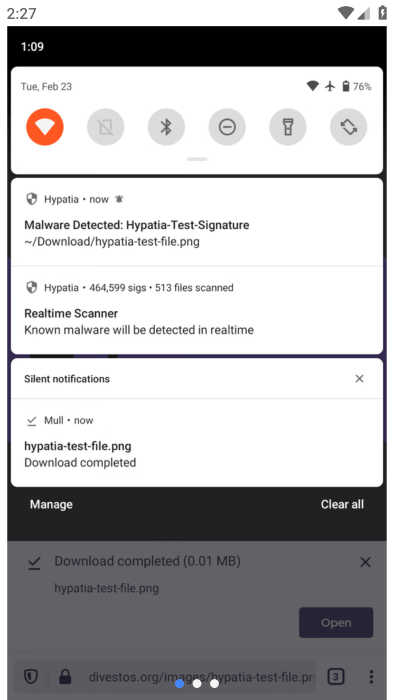The width and height of the screenshot is (394, 700).
Task: Open the browser tab counter showing 3
Action: click(x=336, y=677)
